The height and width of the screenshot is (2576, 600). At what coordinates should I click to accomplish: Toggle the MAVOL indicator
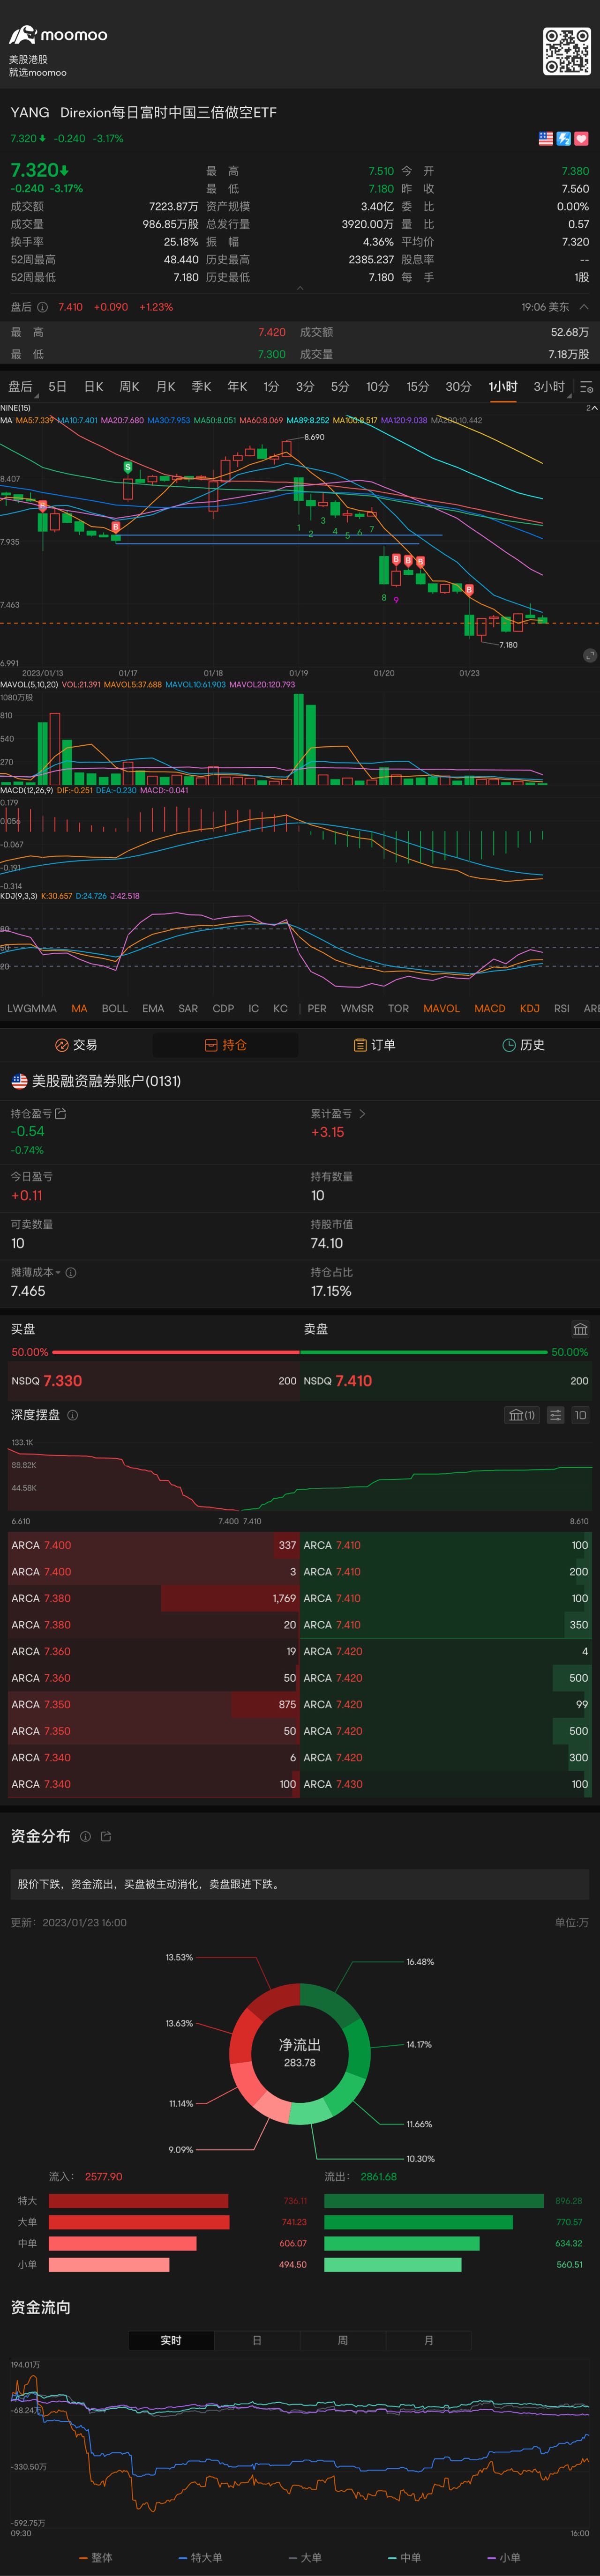click(442, 1008)
